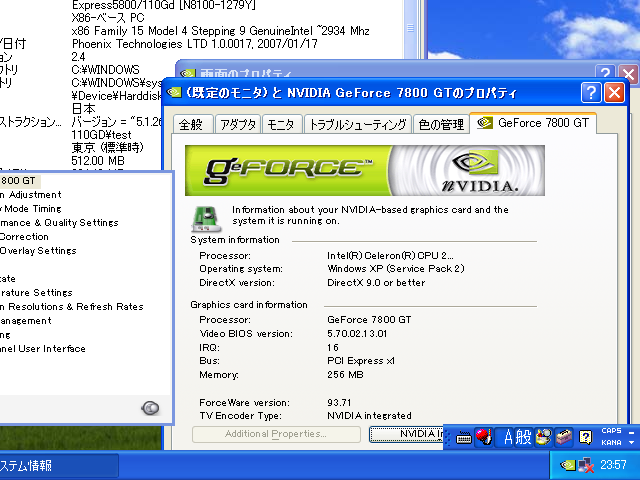The width and height of the screenshot is (640, 480).
Task: Click the NVIDIA tray icon in taskbar
Action: pos(567,465)
